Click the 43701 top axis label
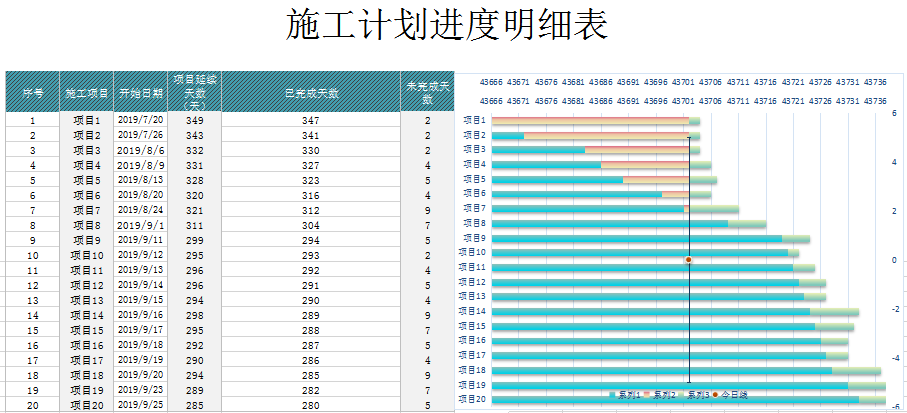 pos(683,82)
